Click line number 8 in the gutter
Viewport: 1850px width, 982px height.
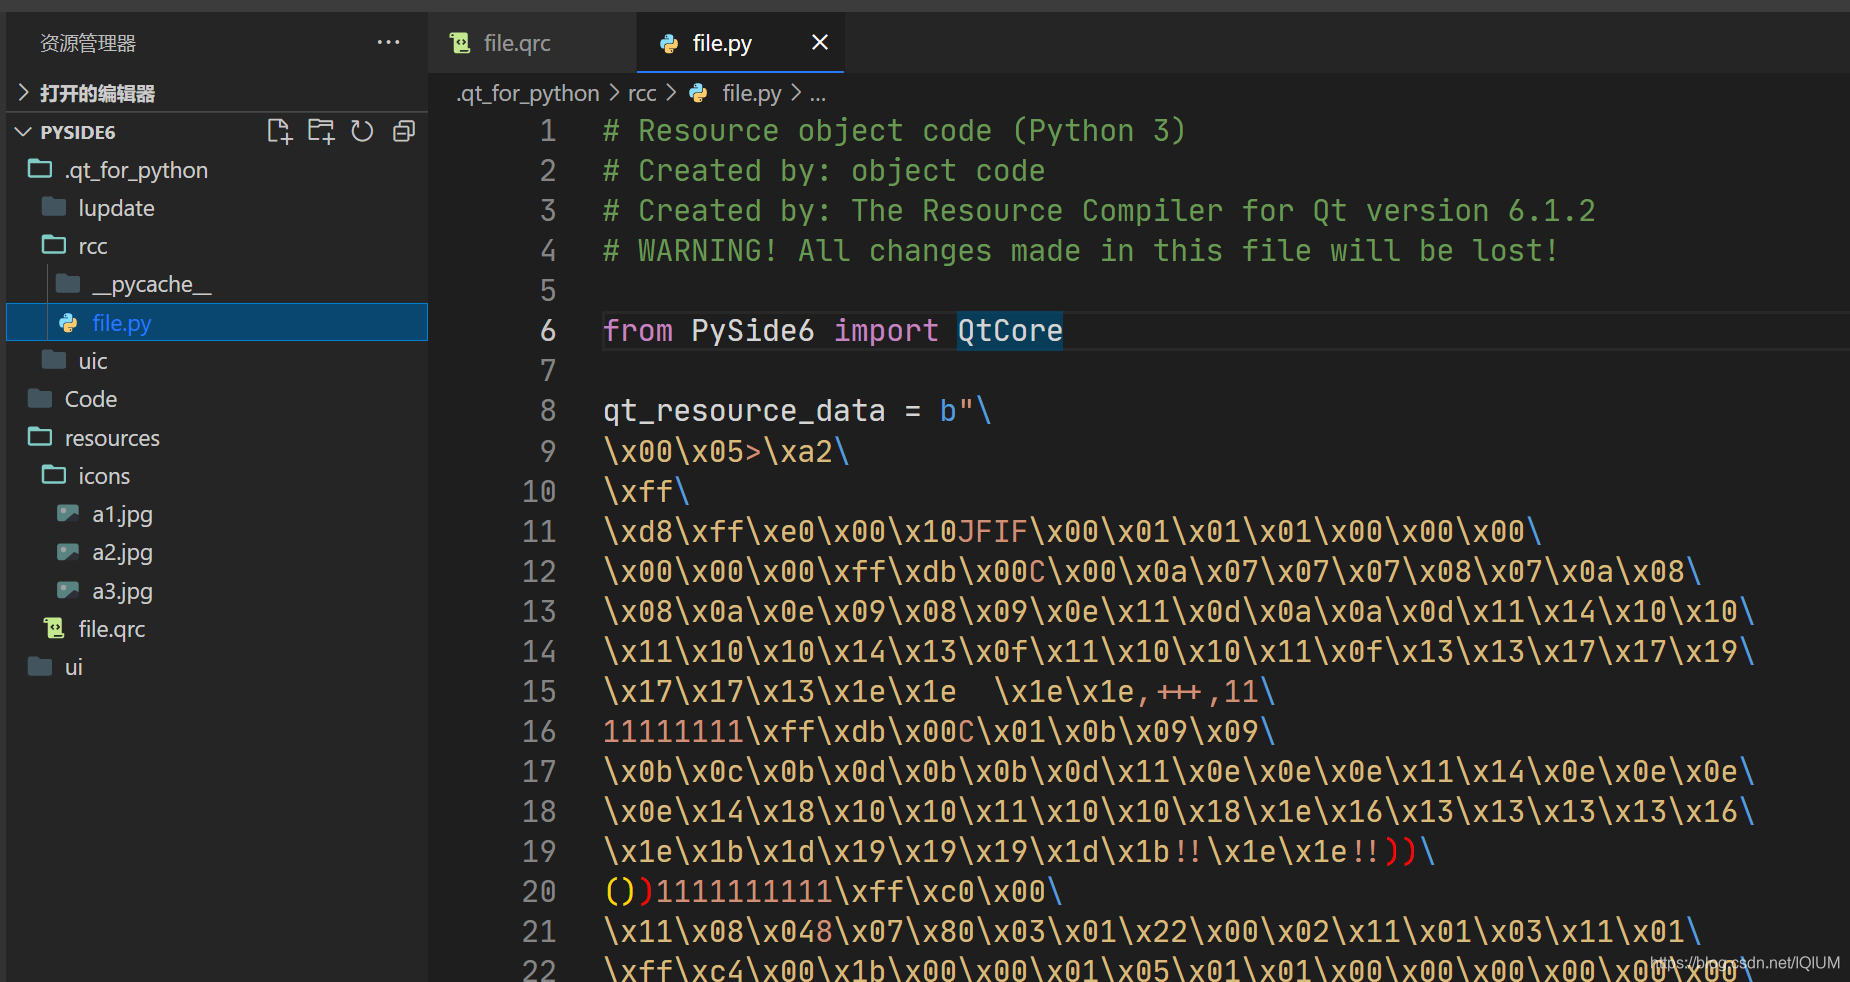[x=548, y=411]
